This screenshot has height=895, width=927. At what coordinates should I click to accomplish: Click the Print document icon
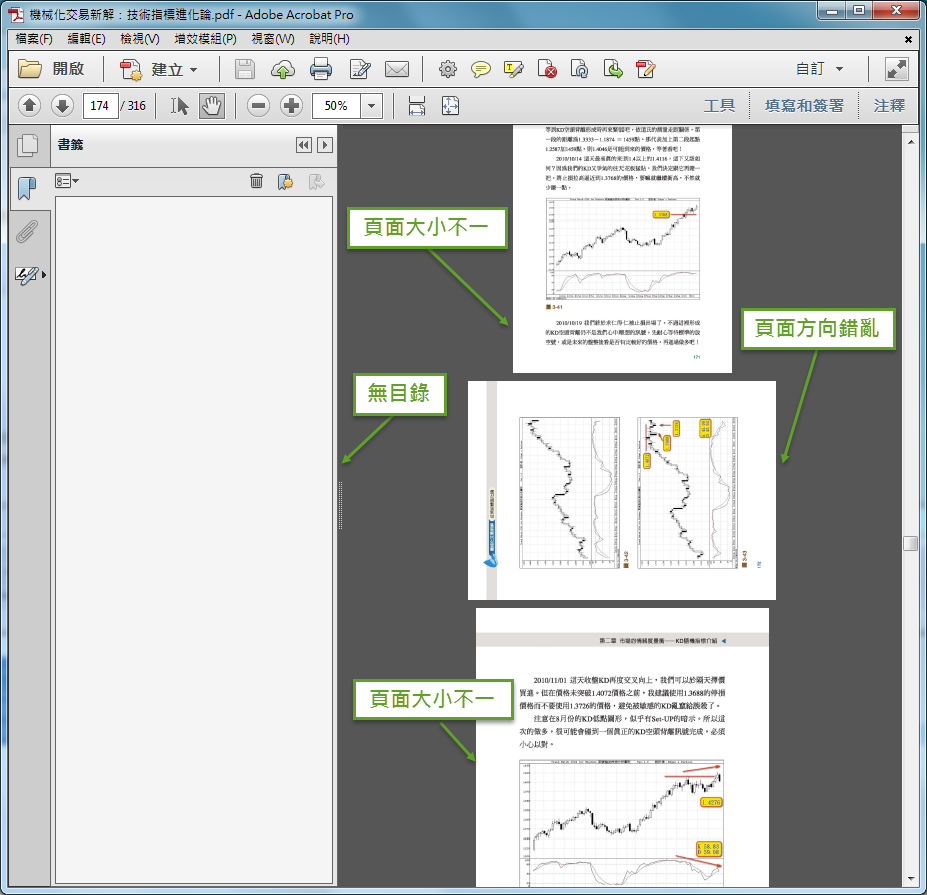(321, 69)
